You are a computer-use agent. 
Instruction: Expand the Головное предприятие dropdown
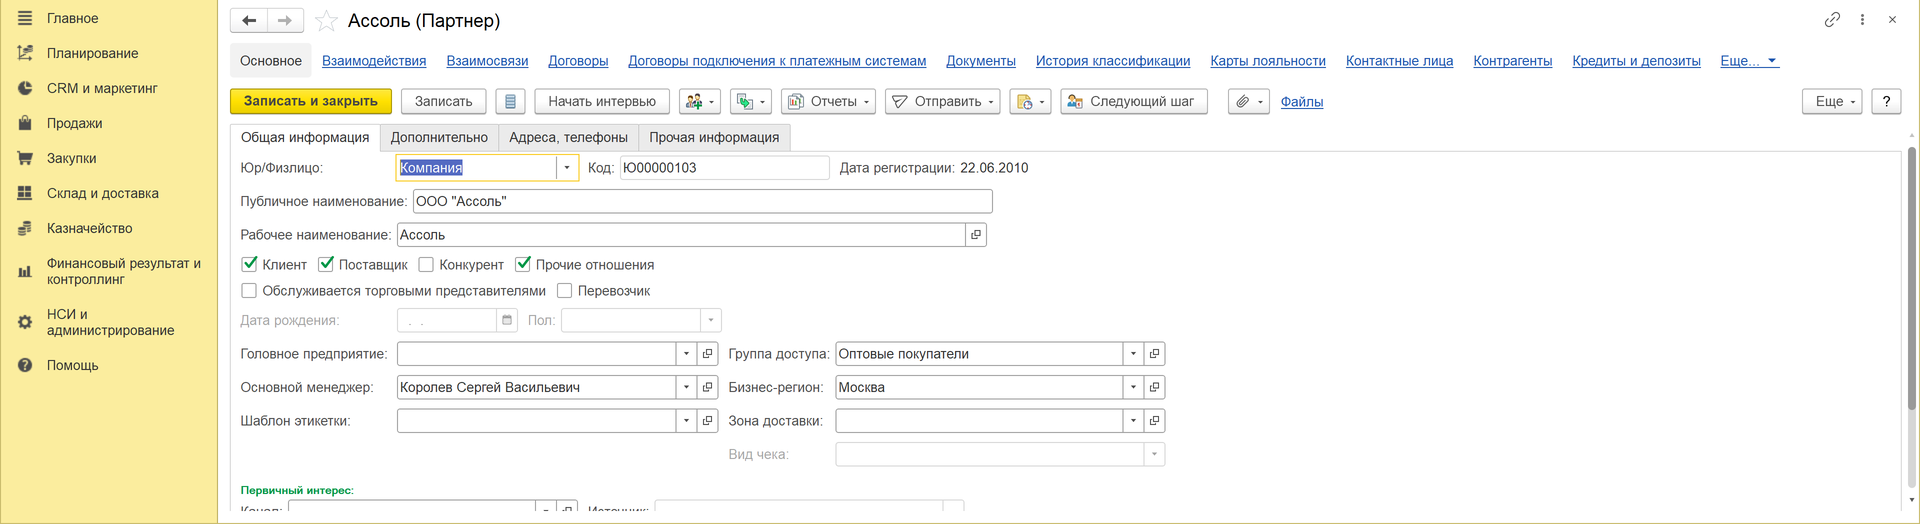[686, 354]
